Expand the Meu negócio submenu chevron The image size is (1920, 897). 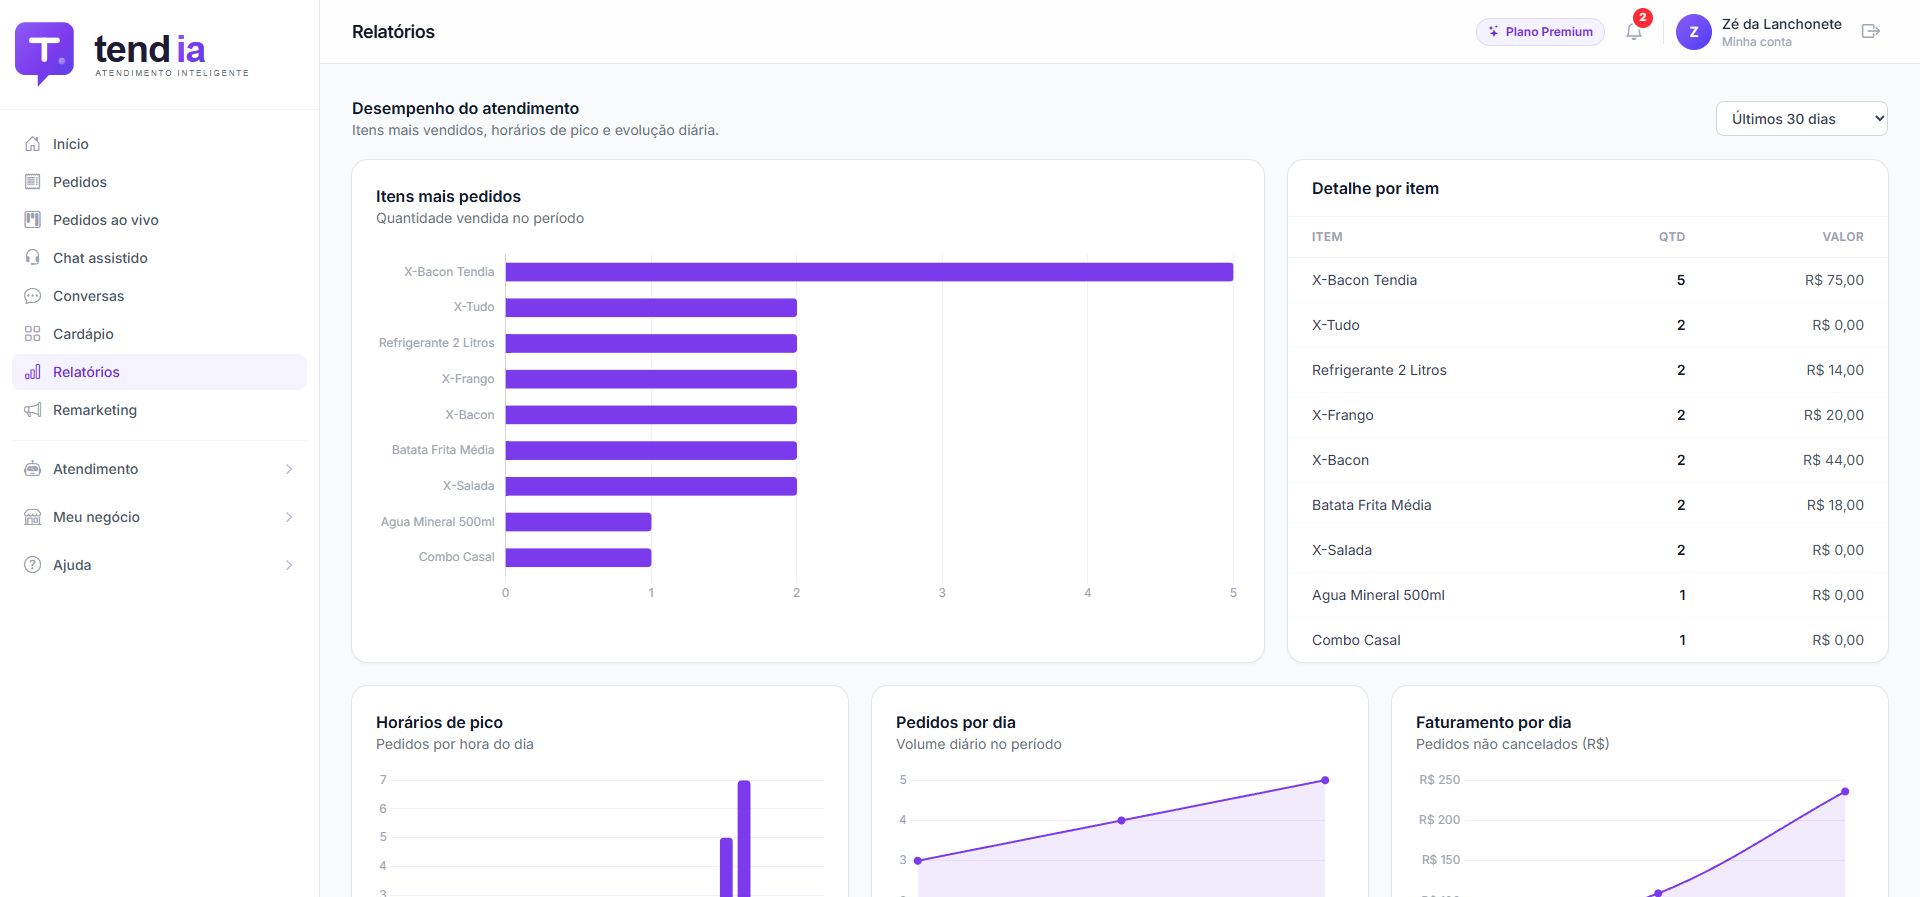point(289,517)
